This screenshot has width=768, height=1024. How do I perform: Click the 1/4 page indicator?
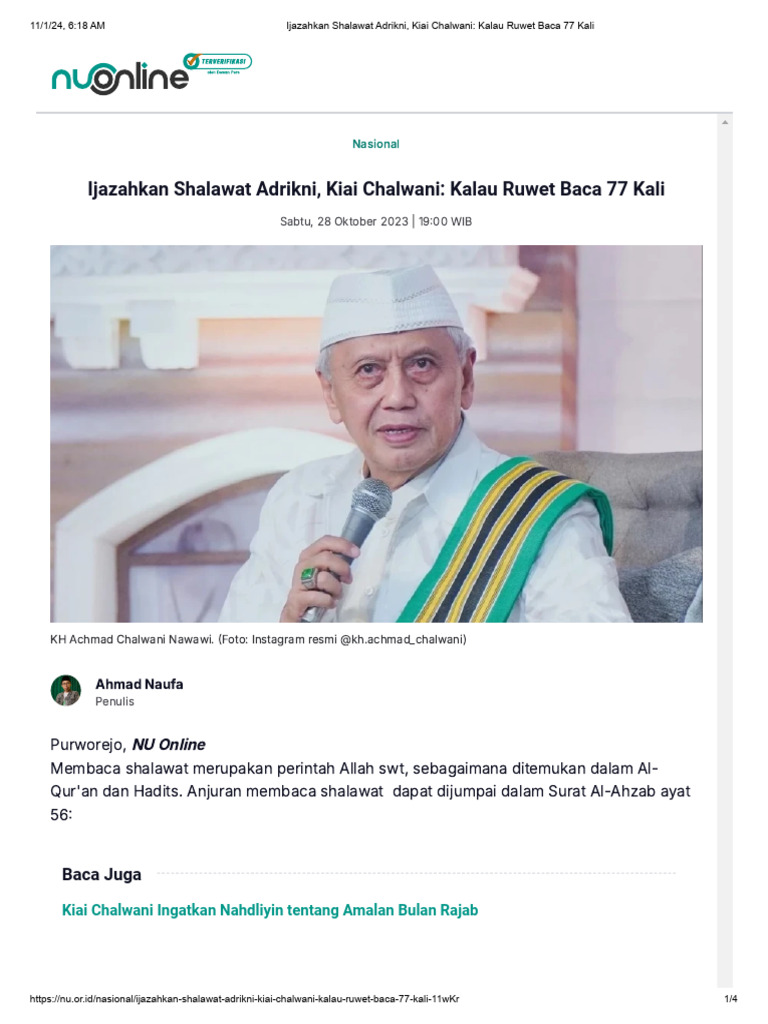[730, 999]
